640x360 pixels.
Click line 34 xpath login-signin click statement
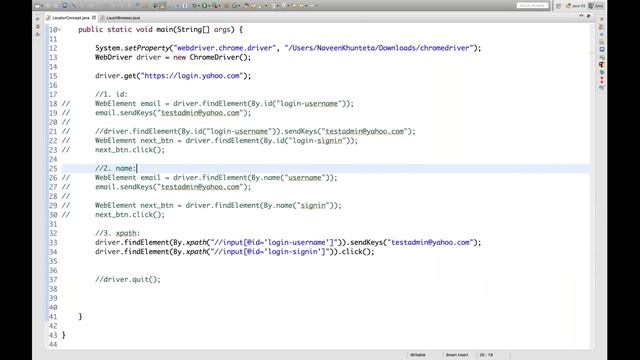tap(235, 252)
